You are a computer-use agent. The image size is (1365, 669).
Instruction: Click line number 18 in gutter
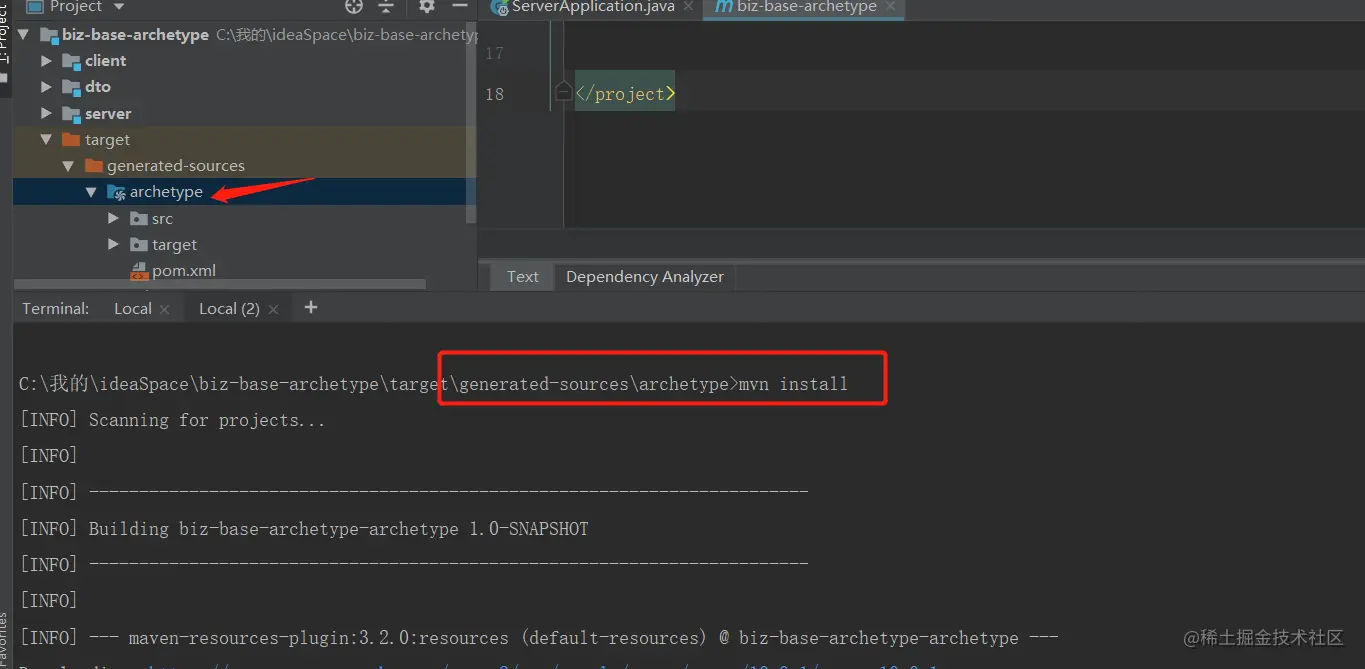[494, 94]
